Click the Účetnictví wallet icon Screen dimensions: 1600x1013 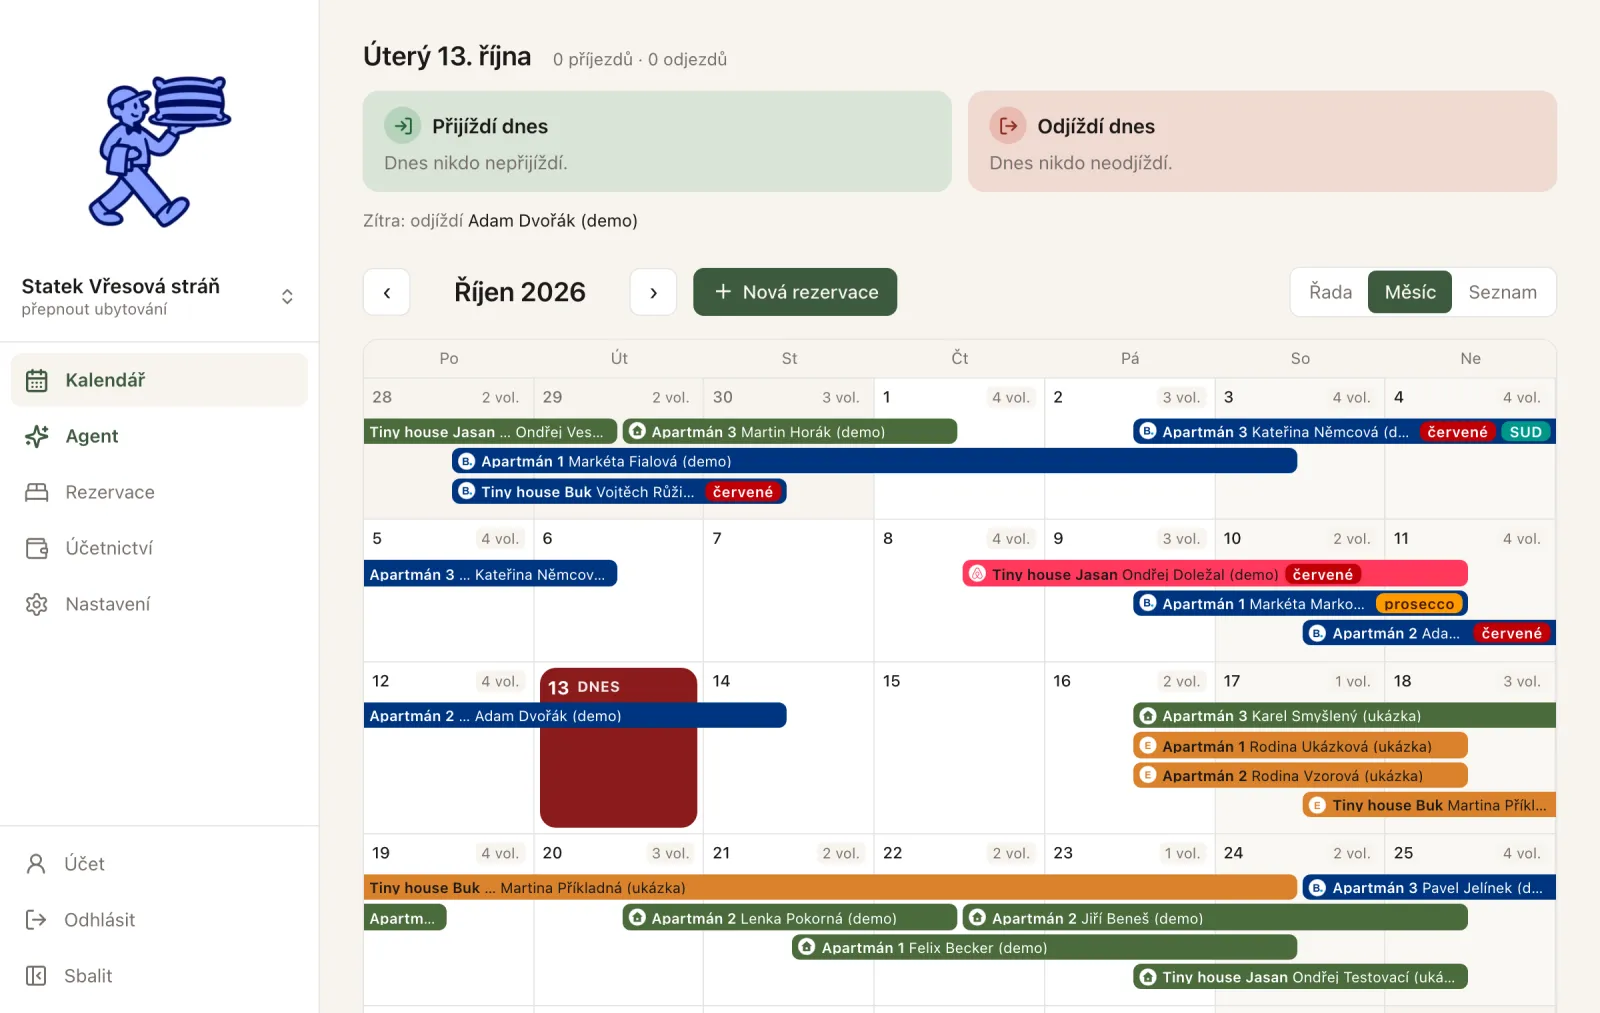tap(37, 548)
